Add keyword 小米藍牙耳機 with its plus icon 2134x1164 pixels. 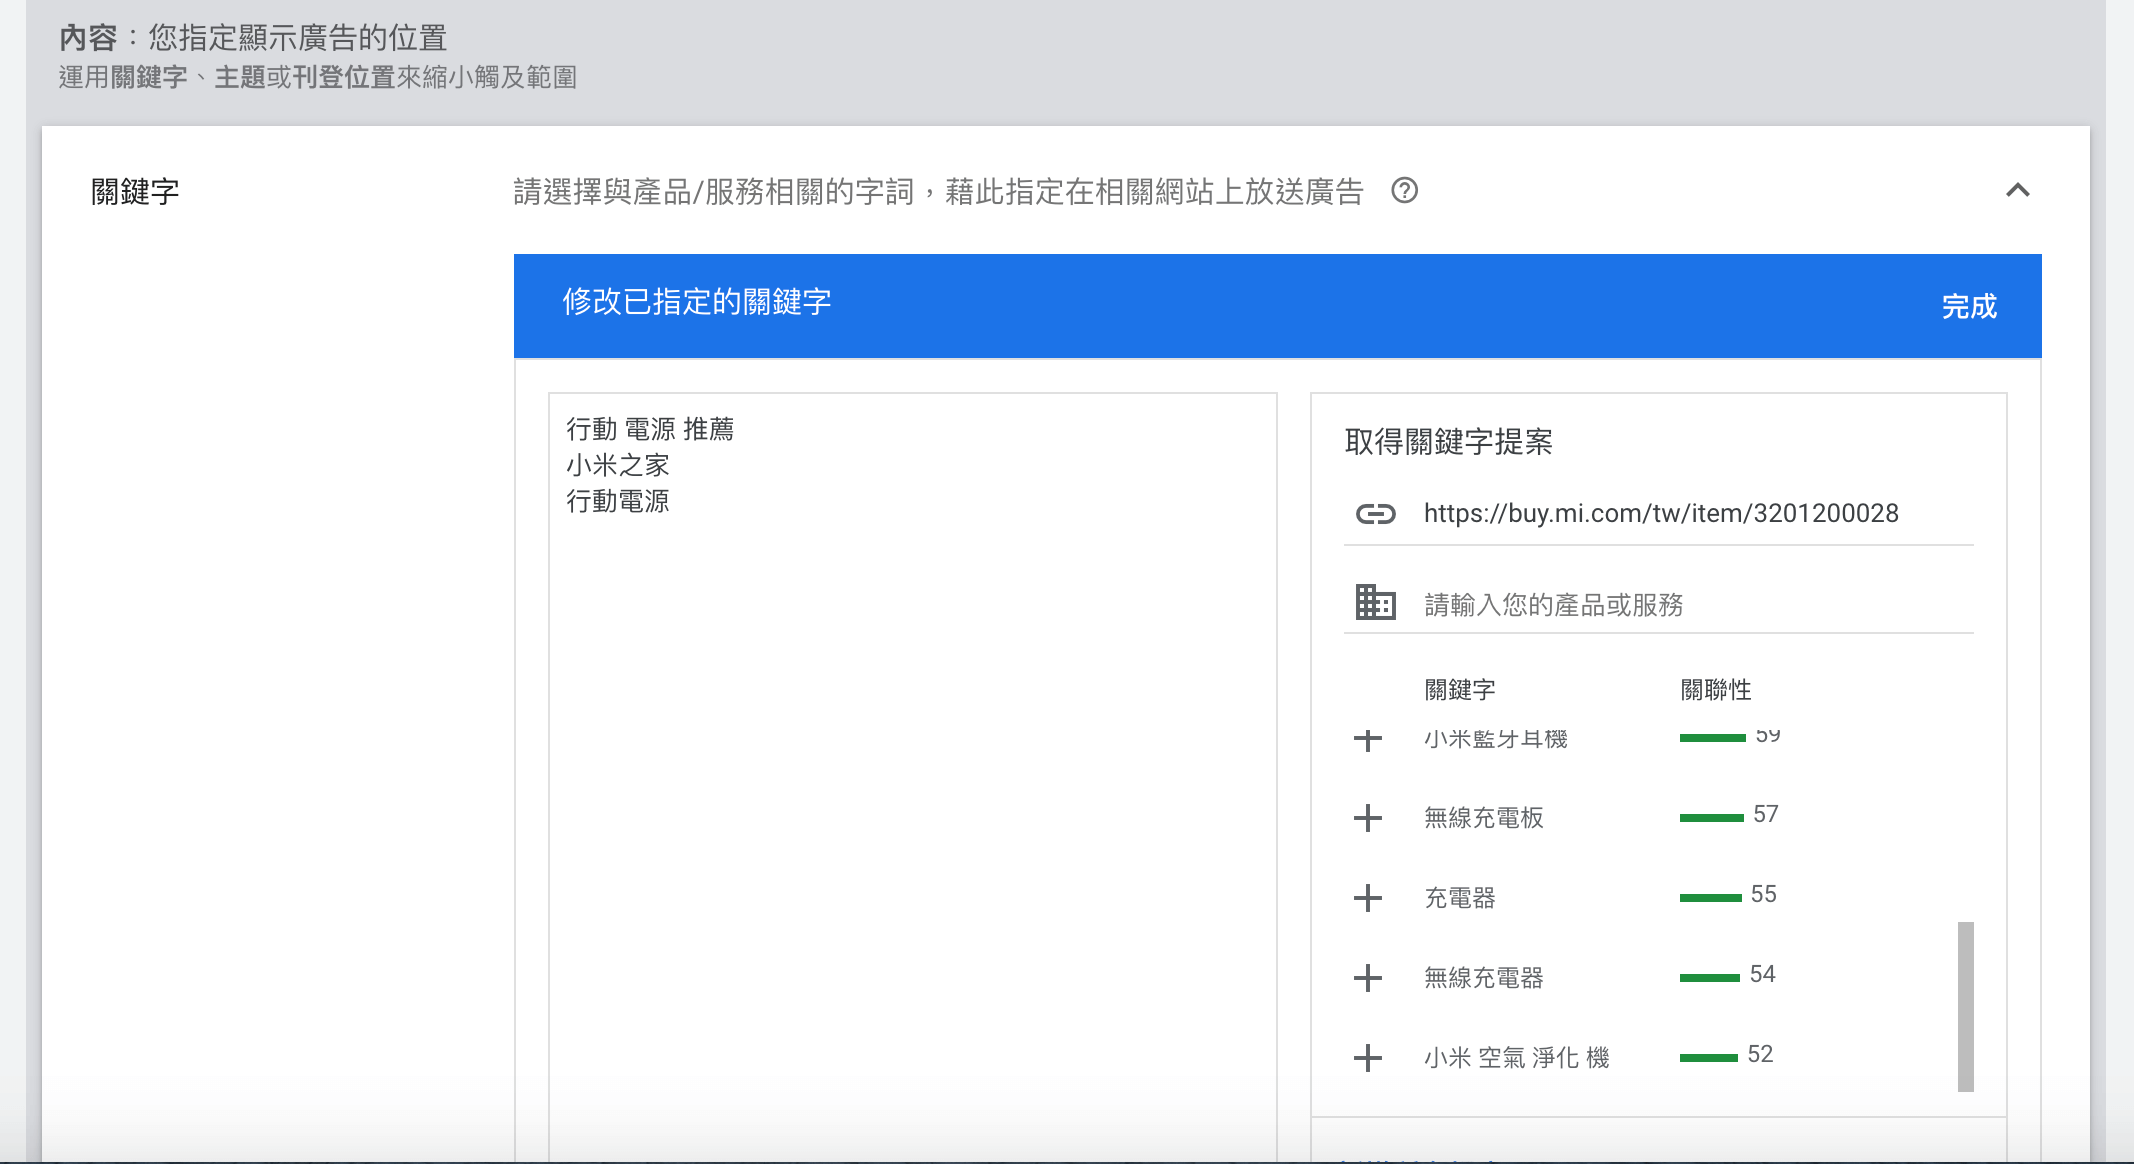[1367, 739]
